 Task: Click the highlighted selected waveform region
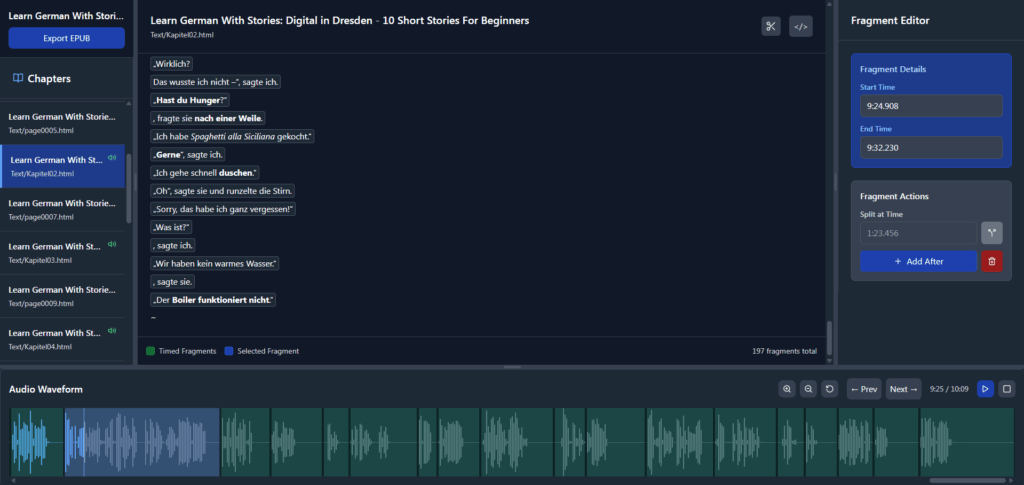point(142,442)
